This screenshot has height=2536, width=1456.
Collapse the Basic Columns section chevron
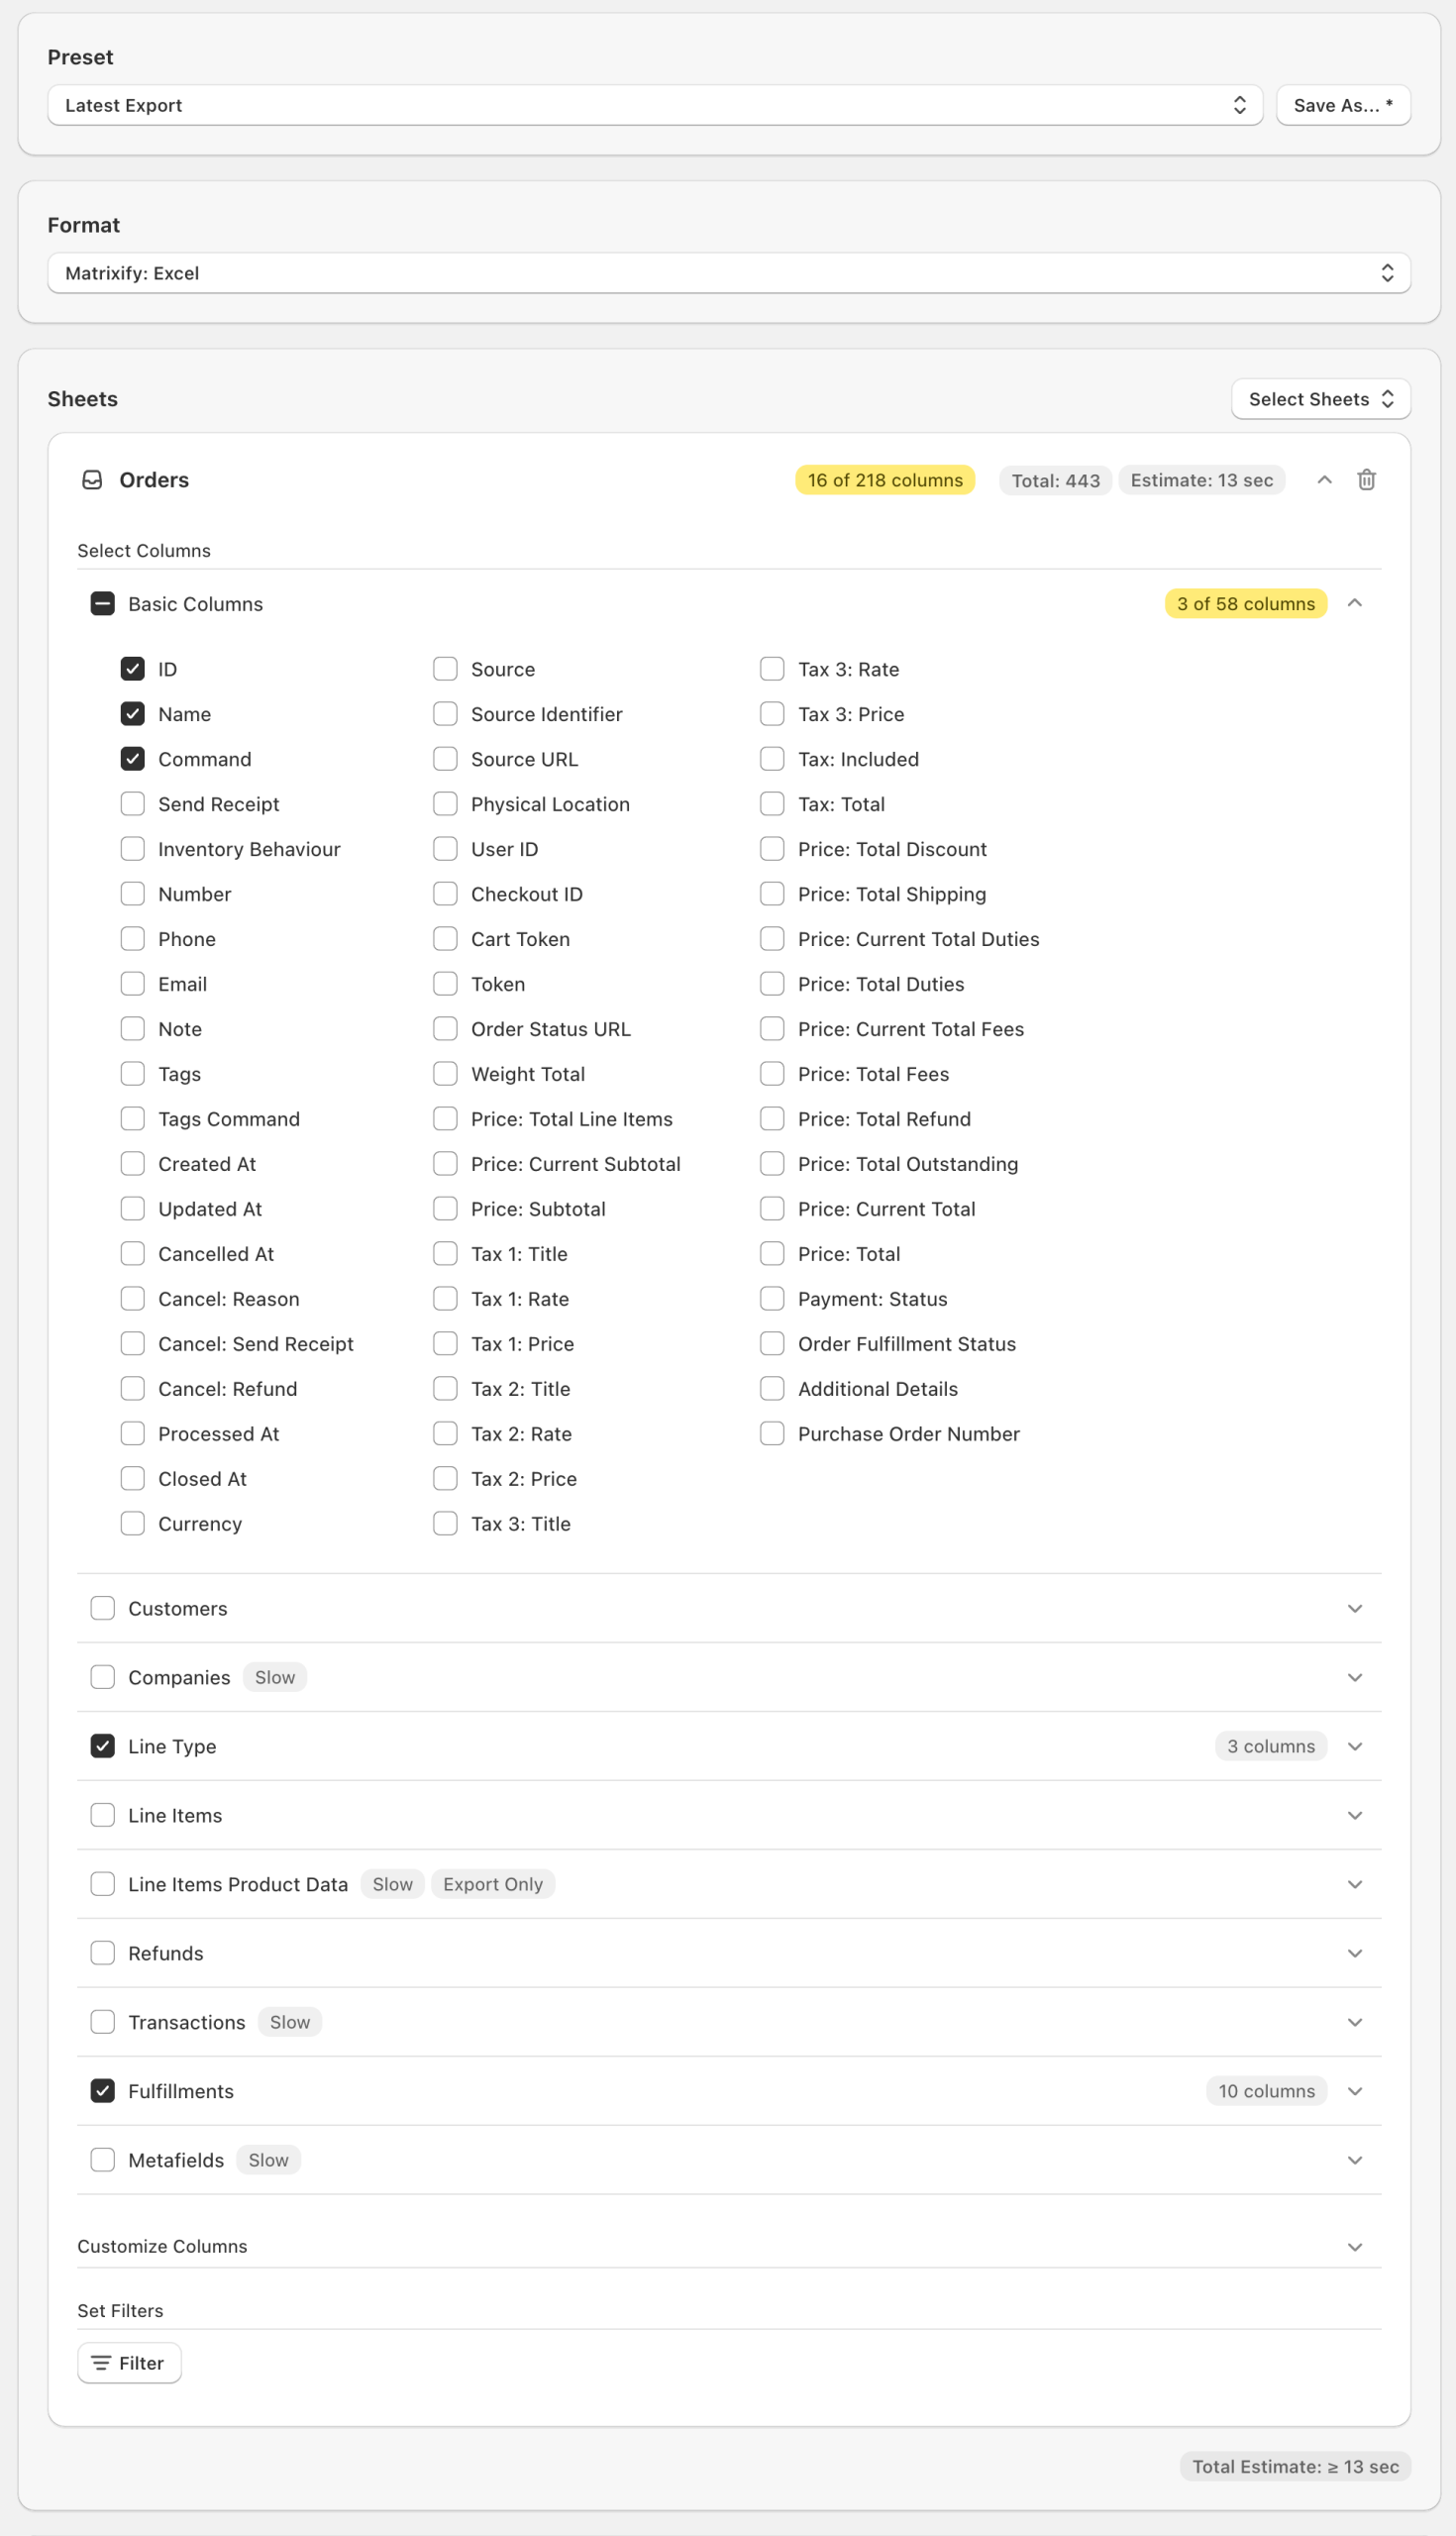(1354, 603)
